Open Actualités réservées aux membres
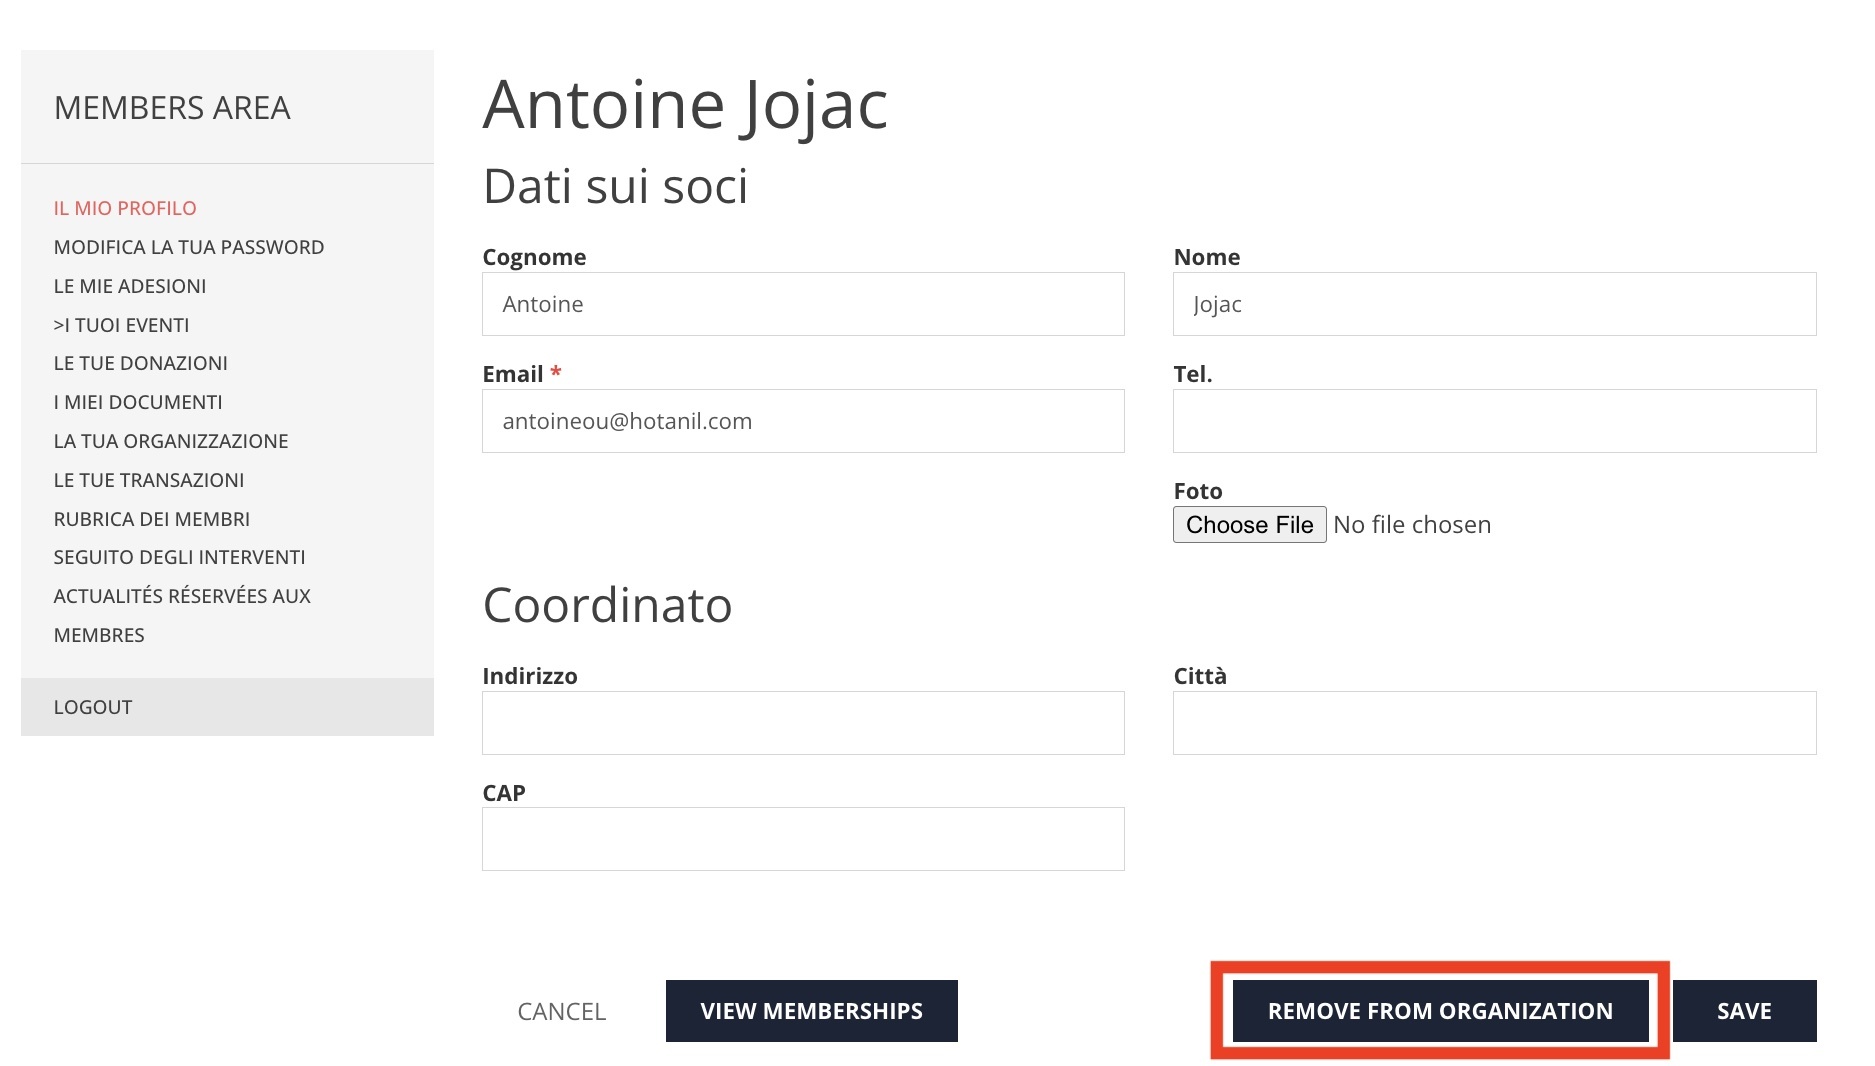This screenshot has width=1875, height=1066. click(182, 596)
